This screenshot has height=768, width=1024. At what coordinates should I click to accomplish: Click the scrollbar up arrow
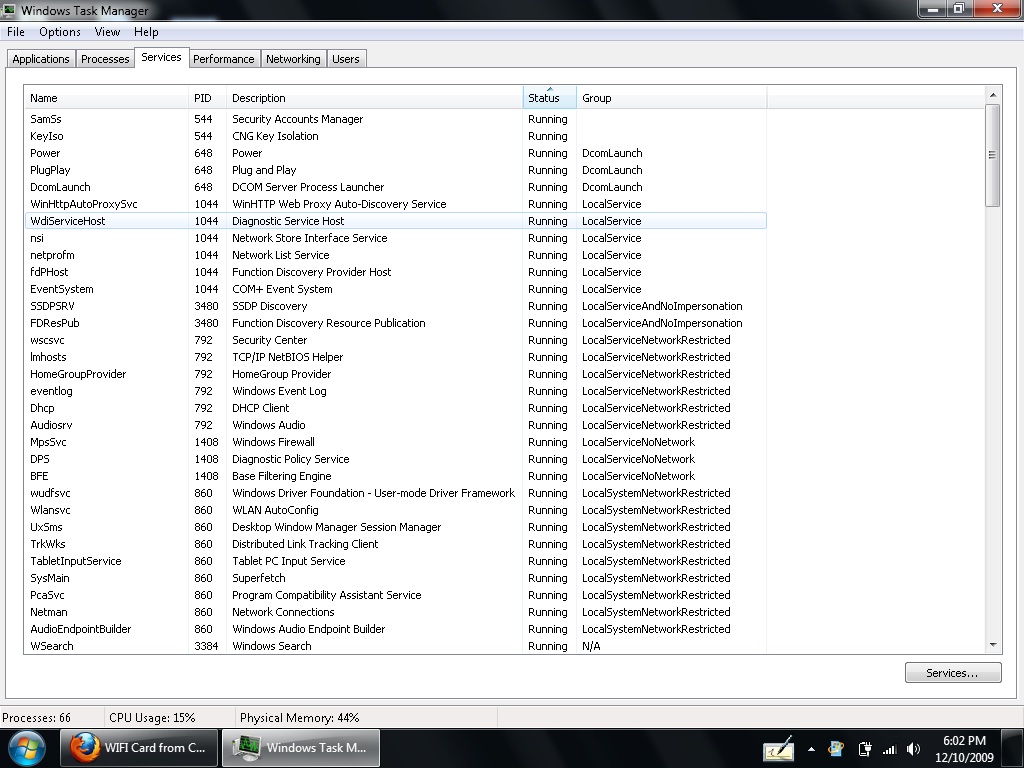[993, 95]
